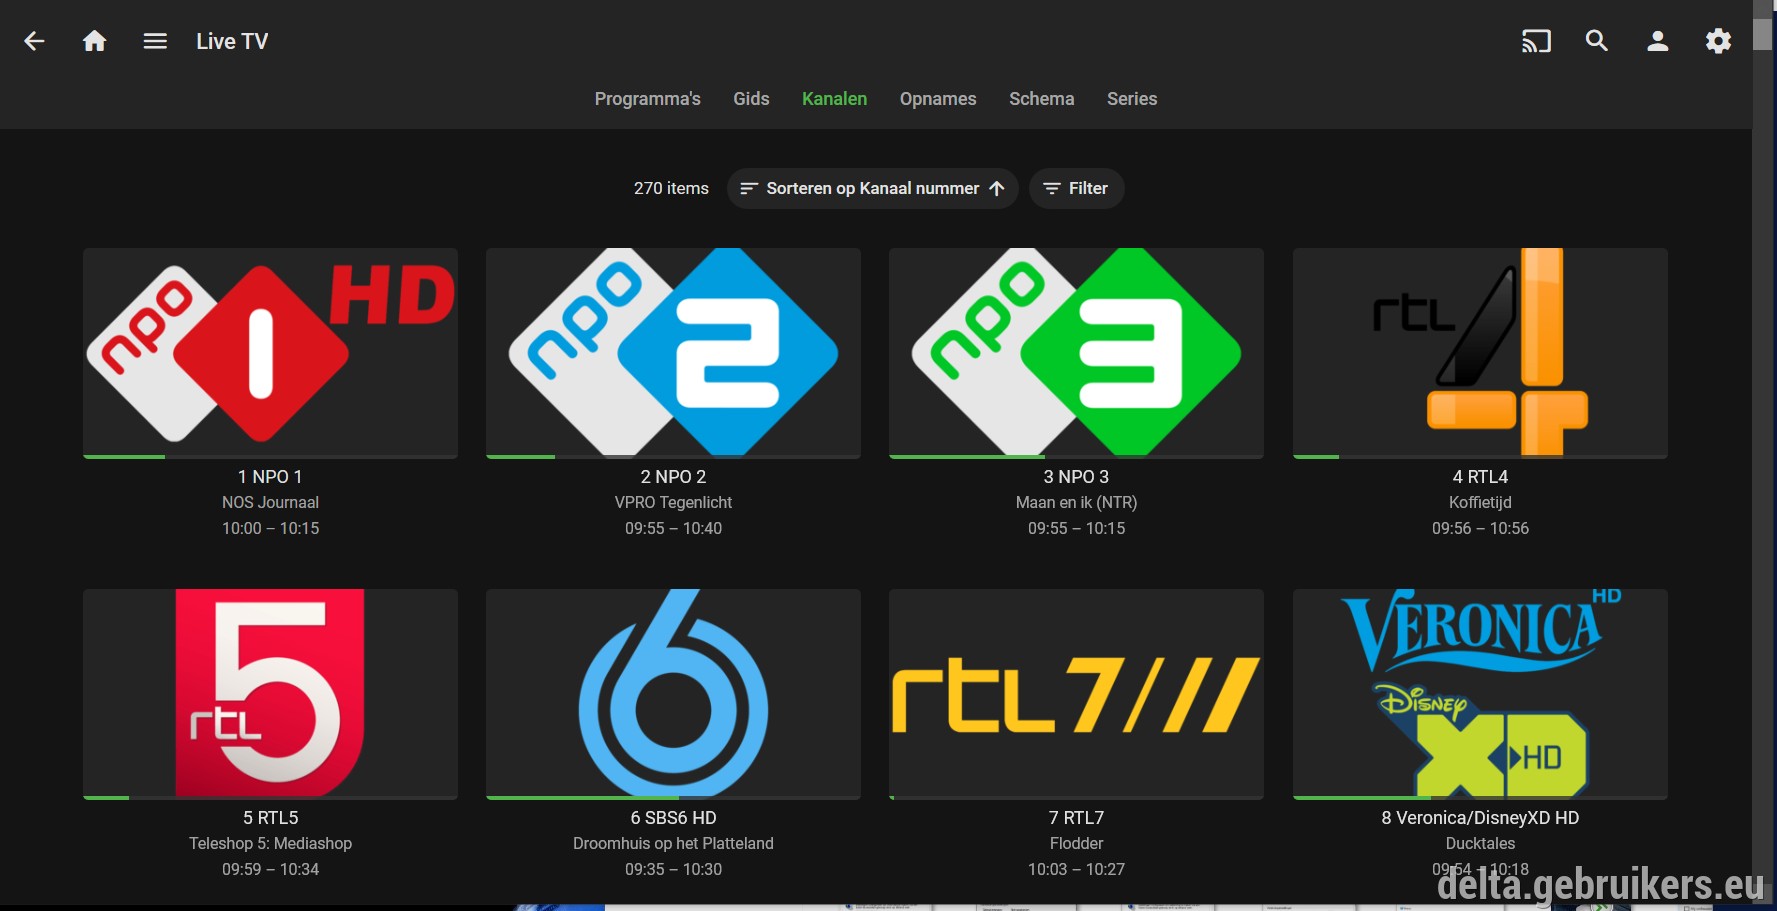
Task: Select the Opnames tab
Action: (938, 99)
